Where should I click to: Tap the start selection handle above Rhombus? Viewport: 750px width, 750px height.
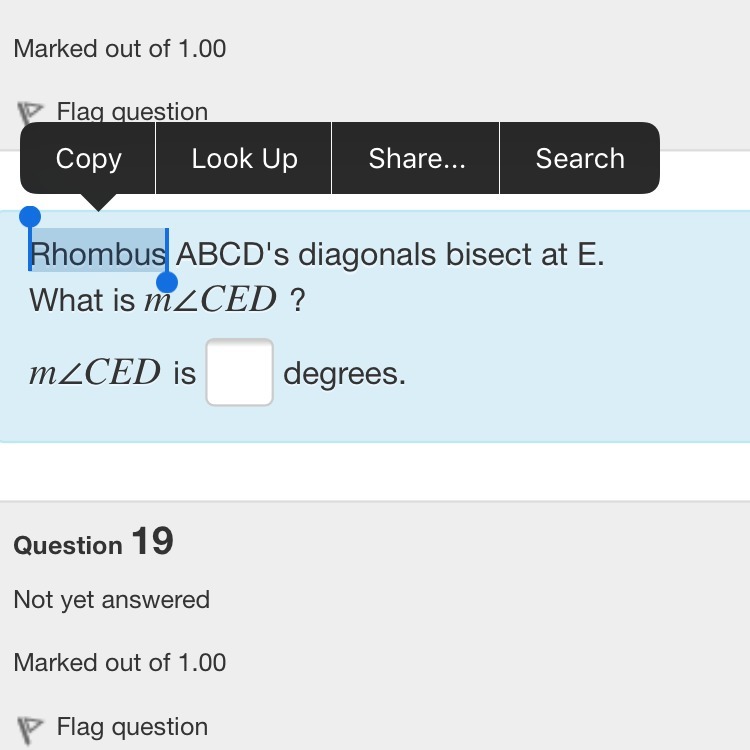30,217
